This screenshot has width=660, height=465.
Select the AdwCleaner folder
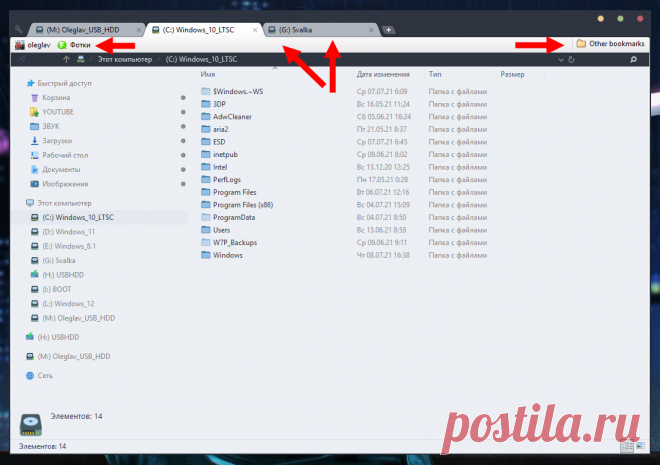(226, 117)
